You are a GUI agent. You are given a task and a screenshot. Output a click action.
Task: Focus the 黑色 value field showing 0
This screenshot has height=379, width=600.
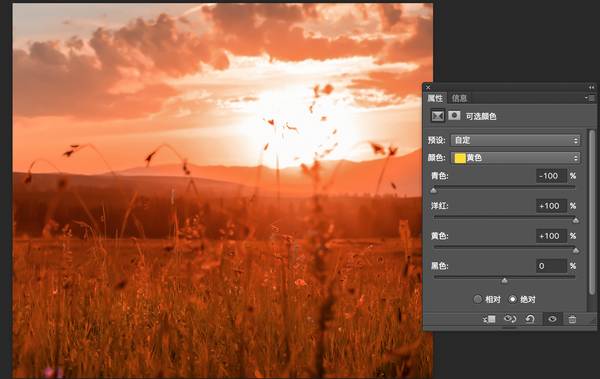click(551, 266)
